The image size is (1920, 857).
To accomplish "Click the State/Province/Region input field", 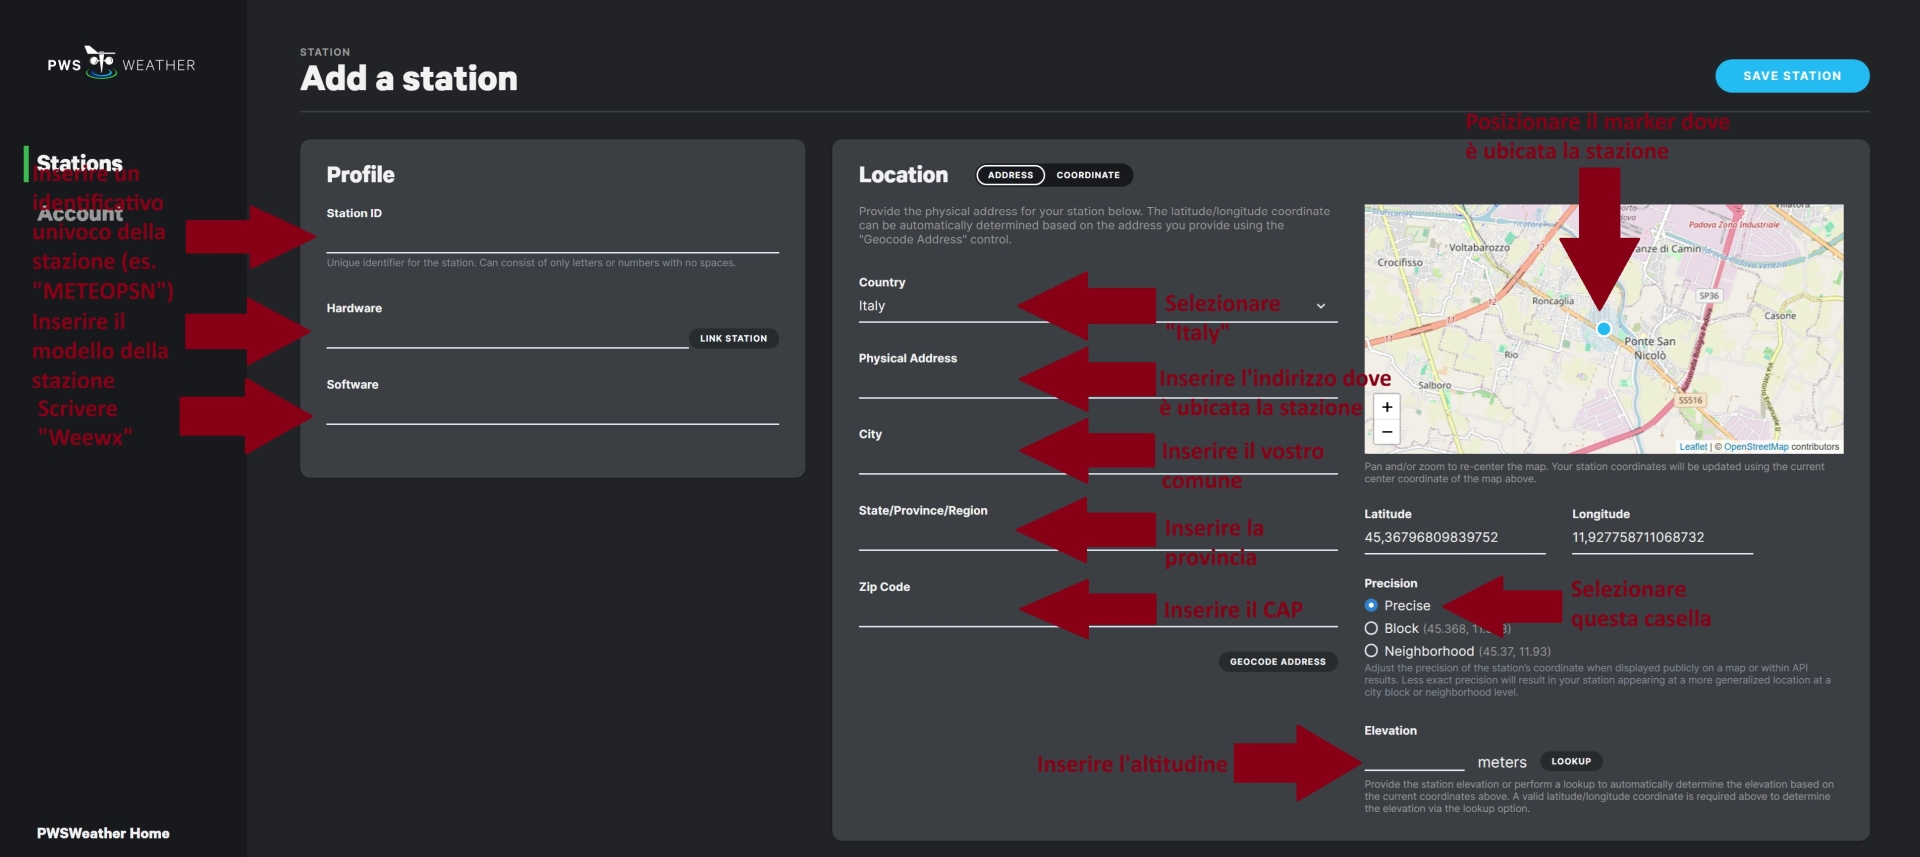I will coord(1097,537).
